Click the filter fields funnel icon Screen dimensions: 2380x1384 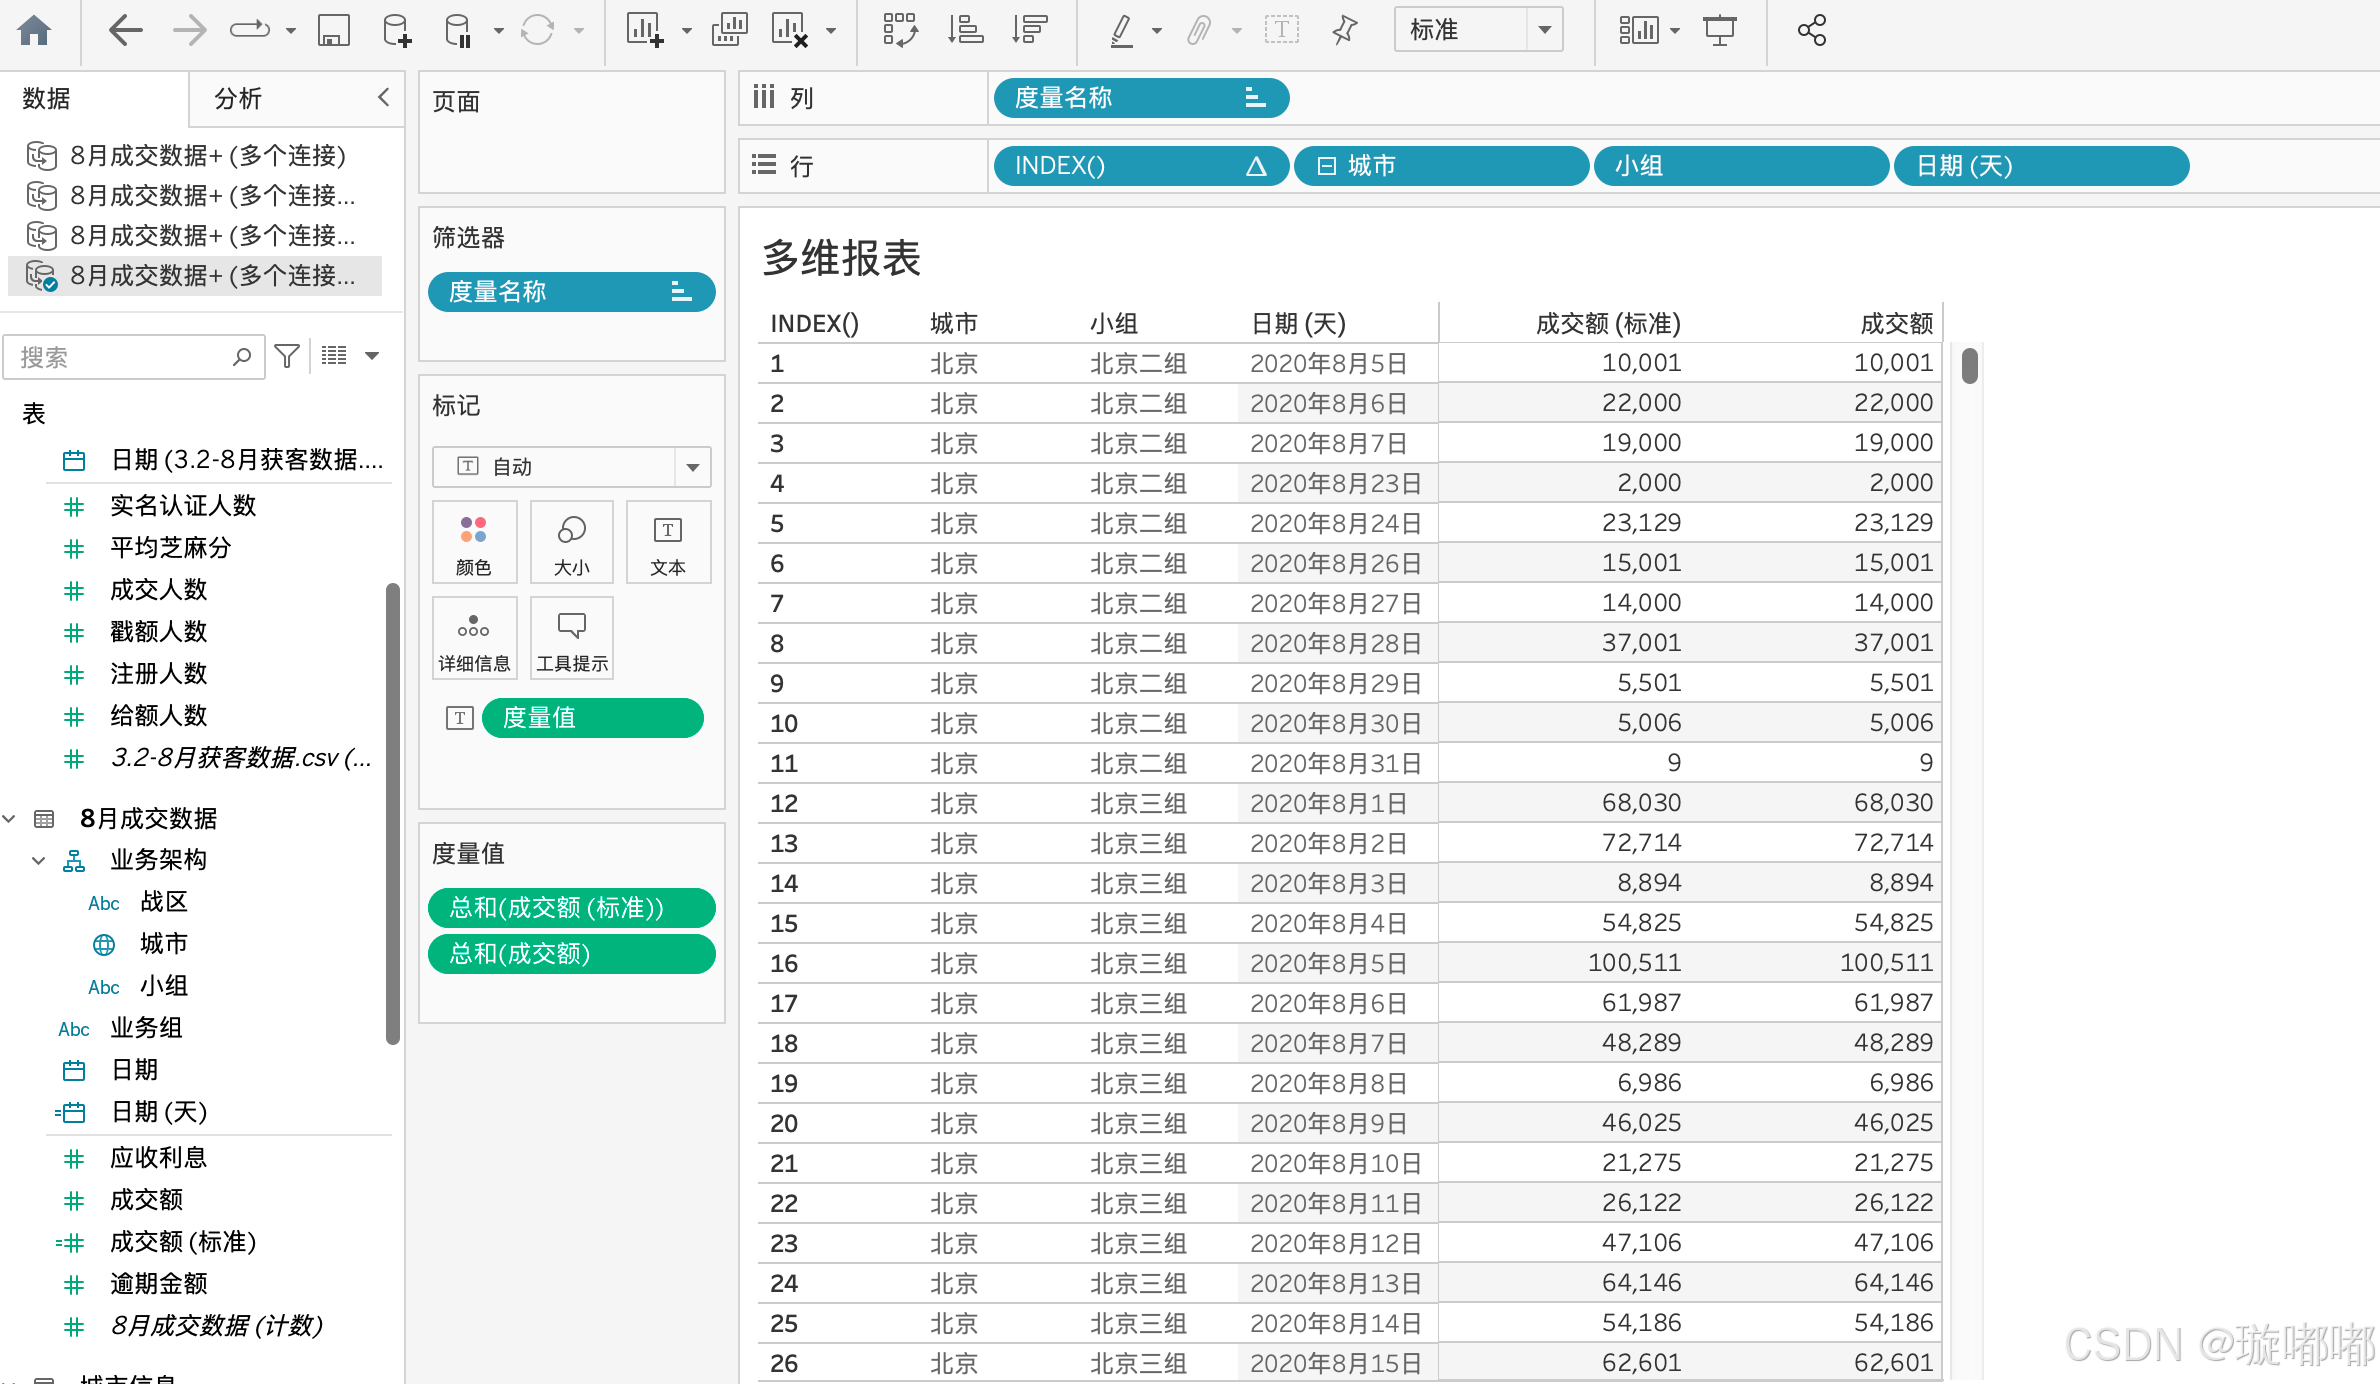pos(287,356)
